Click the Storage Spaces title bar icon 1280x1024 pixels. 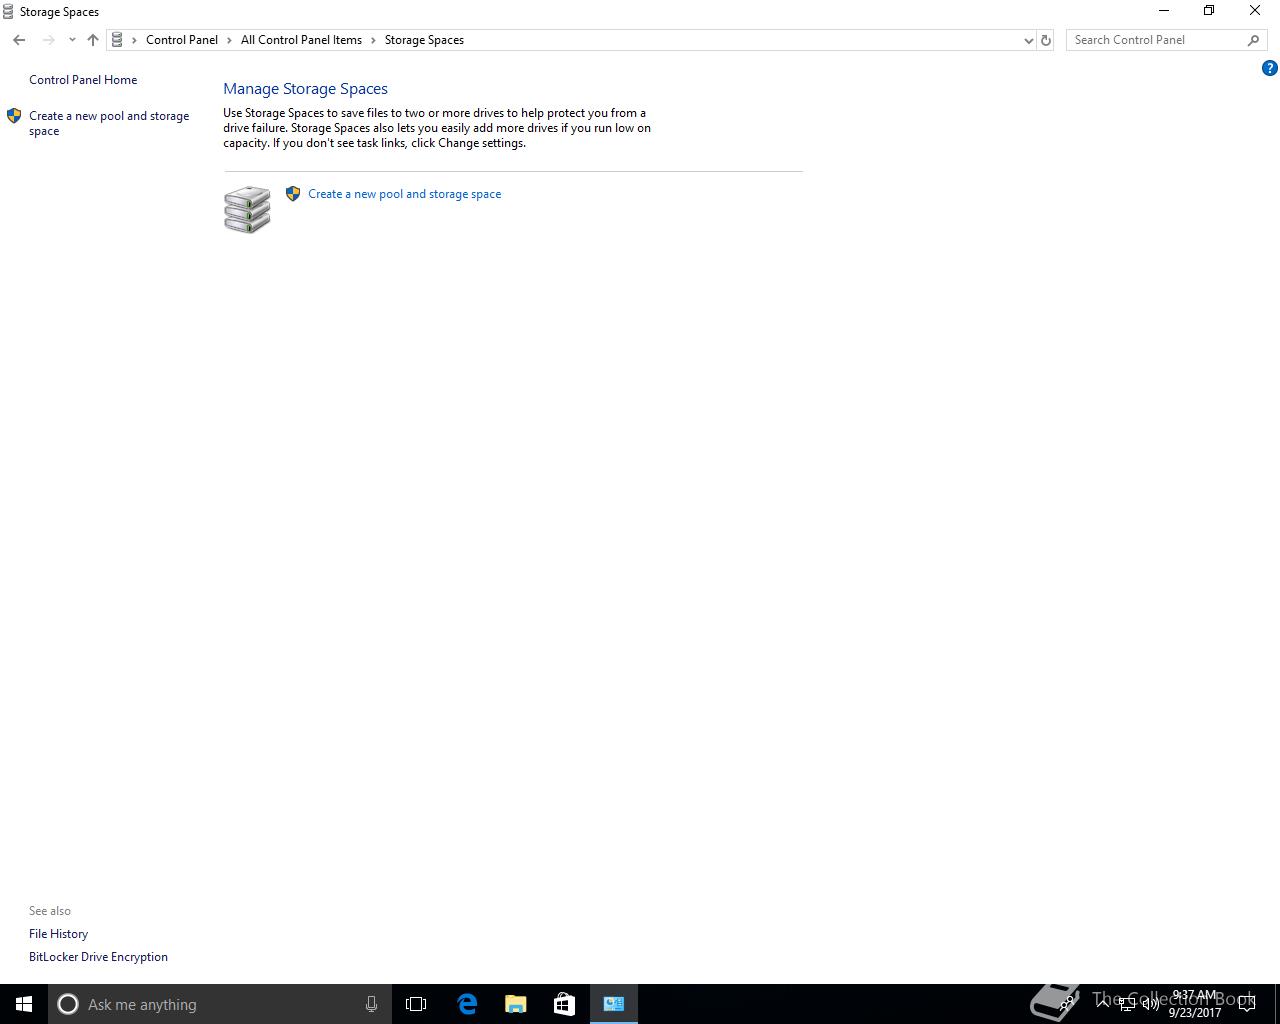pos(8,12)
